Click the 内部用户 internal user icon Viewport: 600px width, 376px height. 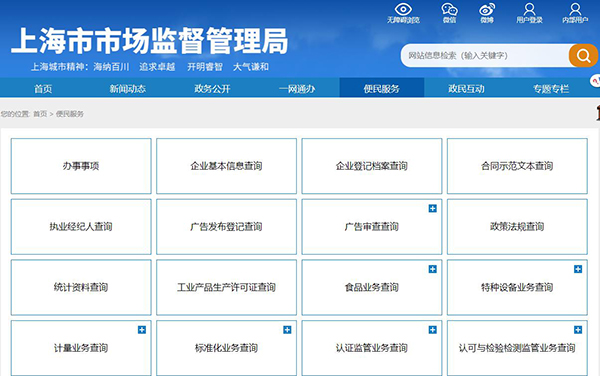coord(575,9)
